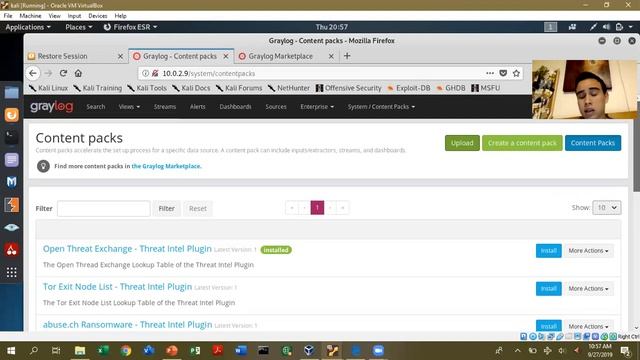640x360 pixels.
Task: Open the abuse.ch Ransomware pack link
Action: tap(127, 324)
